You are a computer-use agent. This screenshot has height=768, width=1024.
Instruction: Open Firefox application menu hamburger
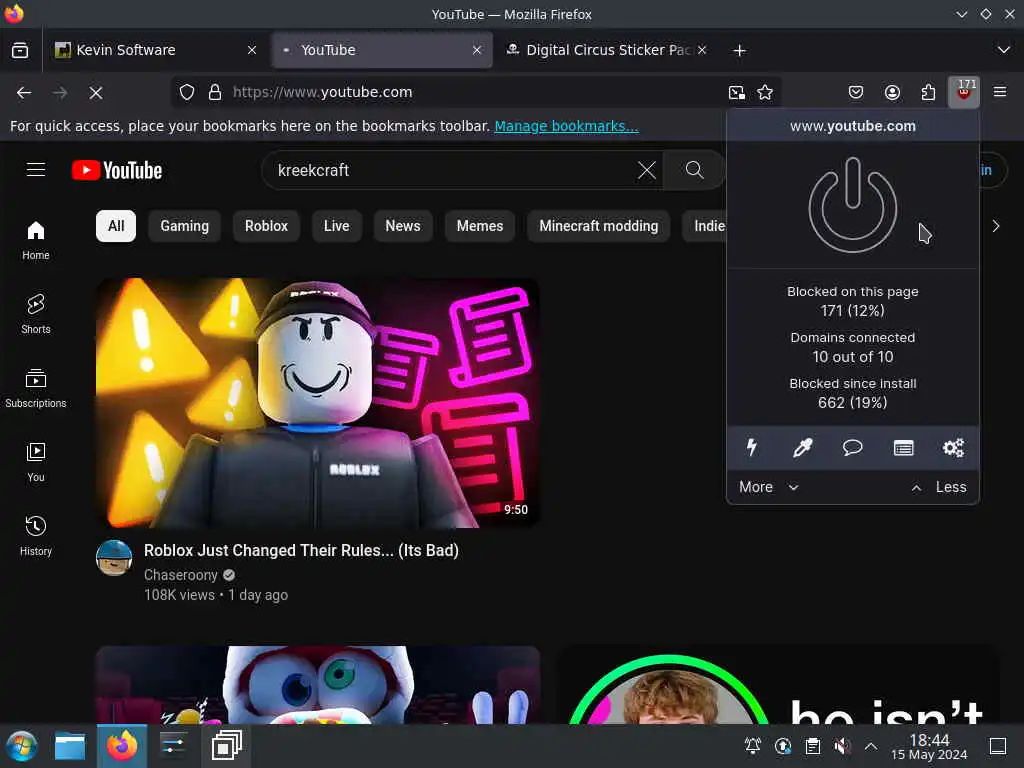(x=1000, y=92)
